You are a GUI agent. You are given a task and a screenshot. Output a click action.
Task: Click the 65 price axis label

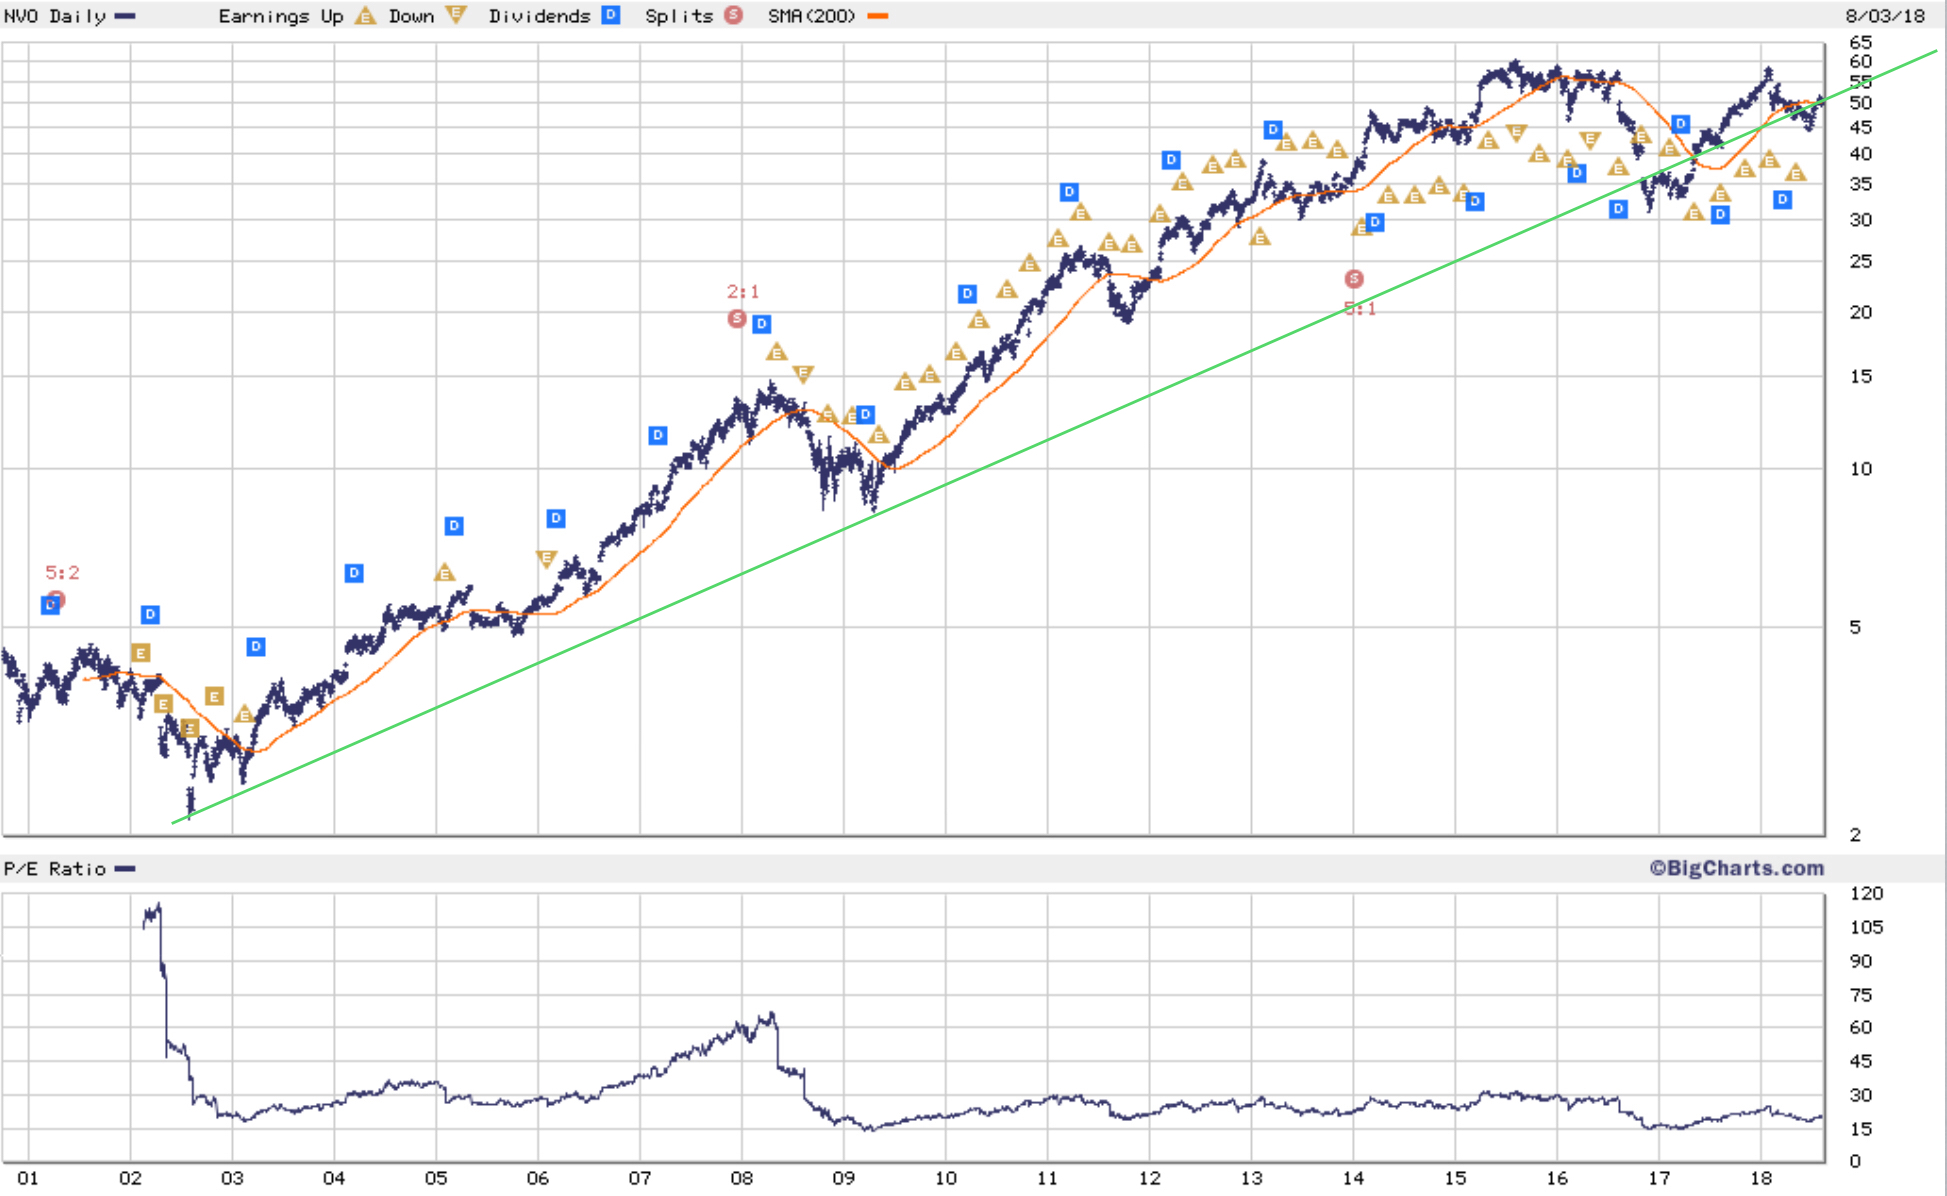[1860, 42]
